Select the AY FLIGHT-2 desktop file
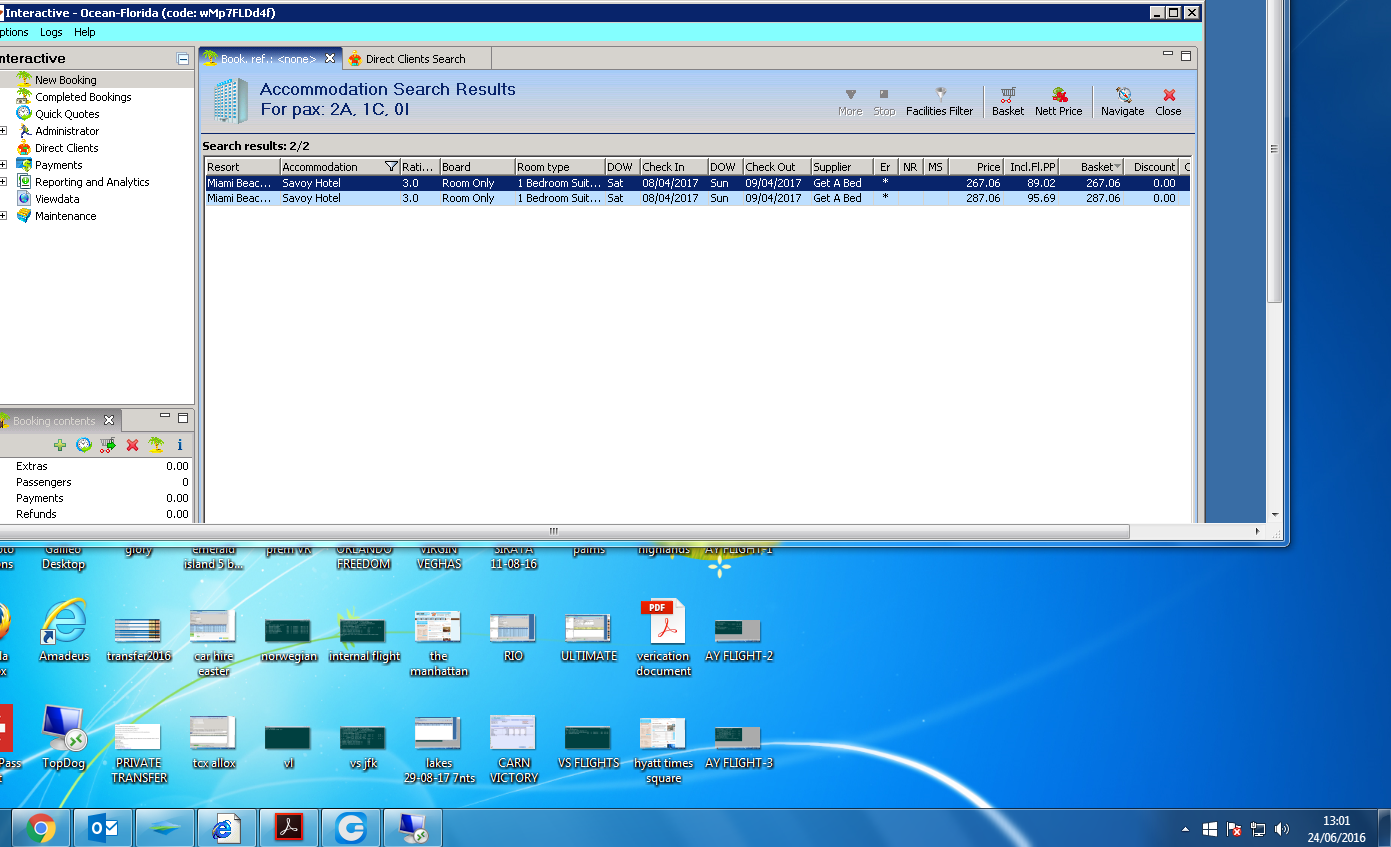The height and width of the screenshot is (847, 1391). (739, 638)
